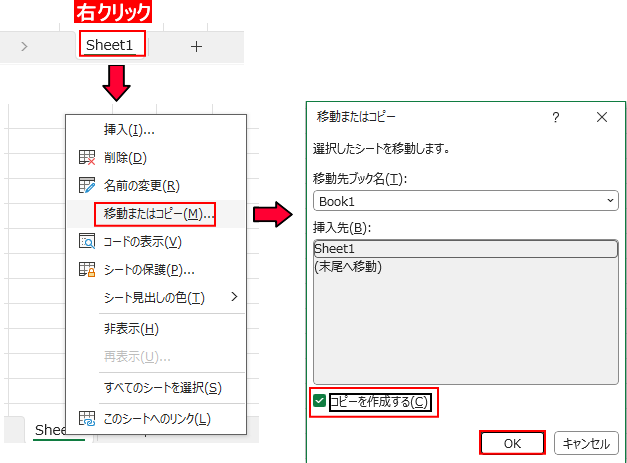Open シート見出しの色(T) menu entry

click(x=154, y=297)
